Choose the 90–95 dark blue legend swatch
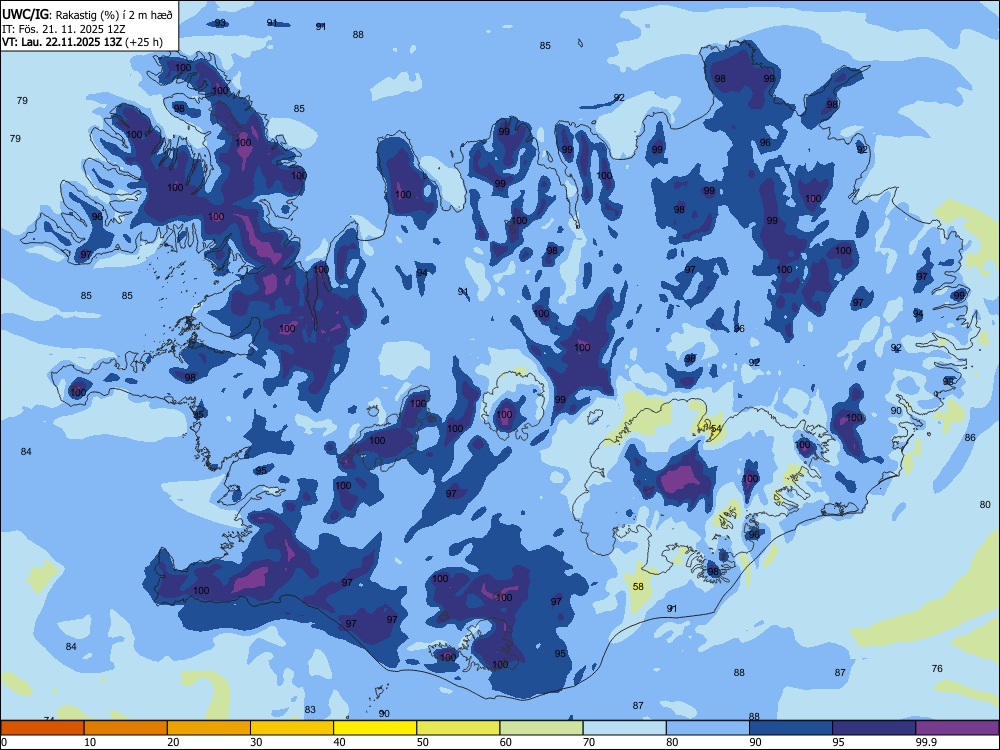1000x750 pixels. coord(791,728)
